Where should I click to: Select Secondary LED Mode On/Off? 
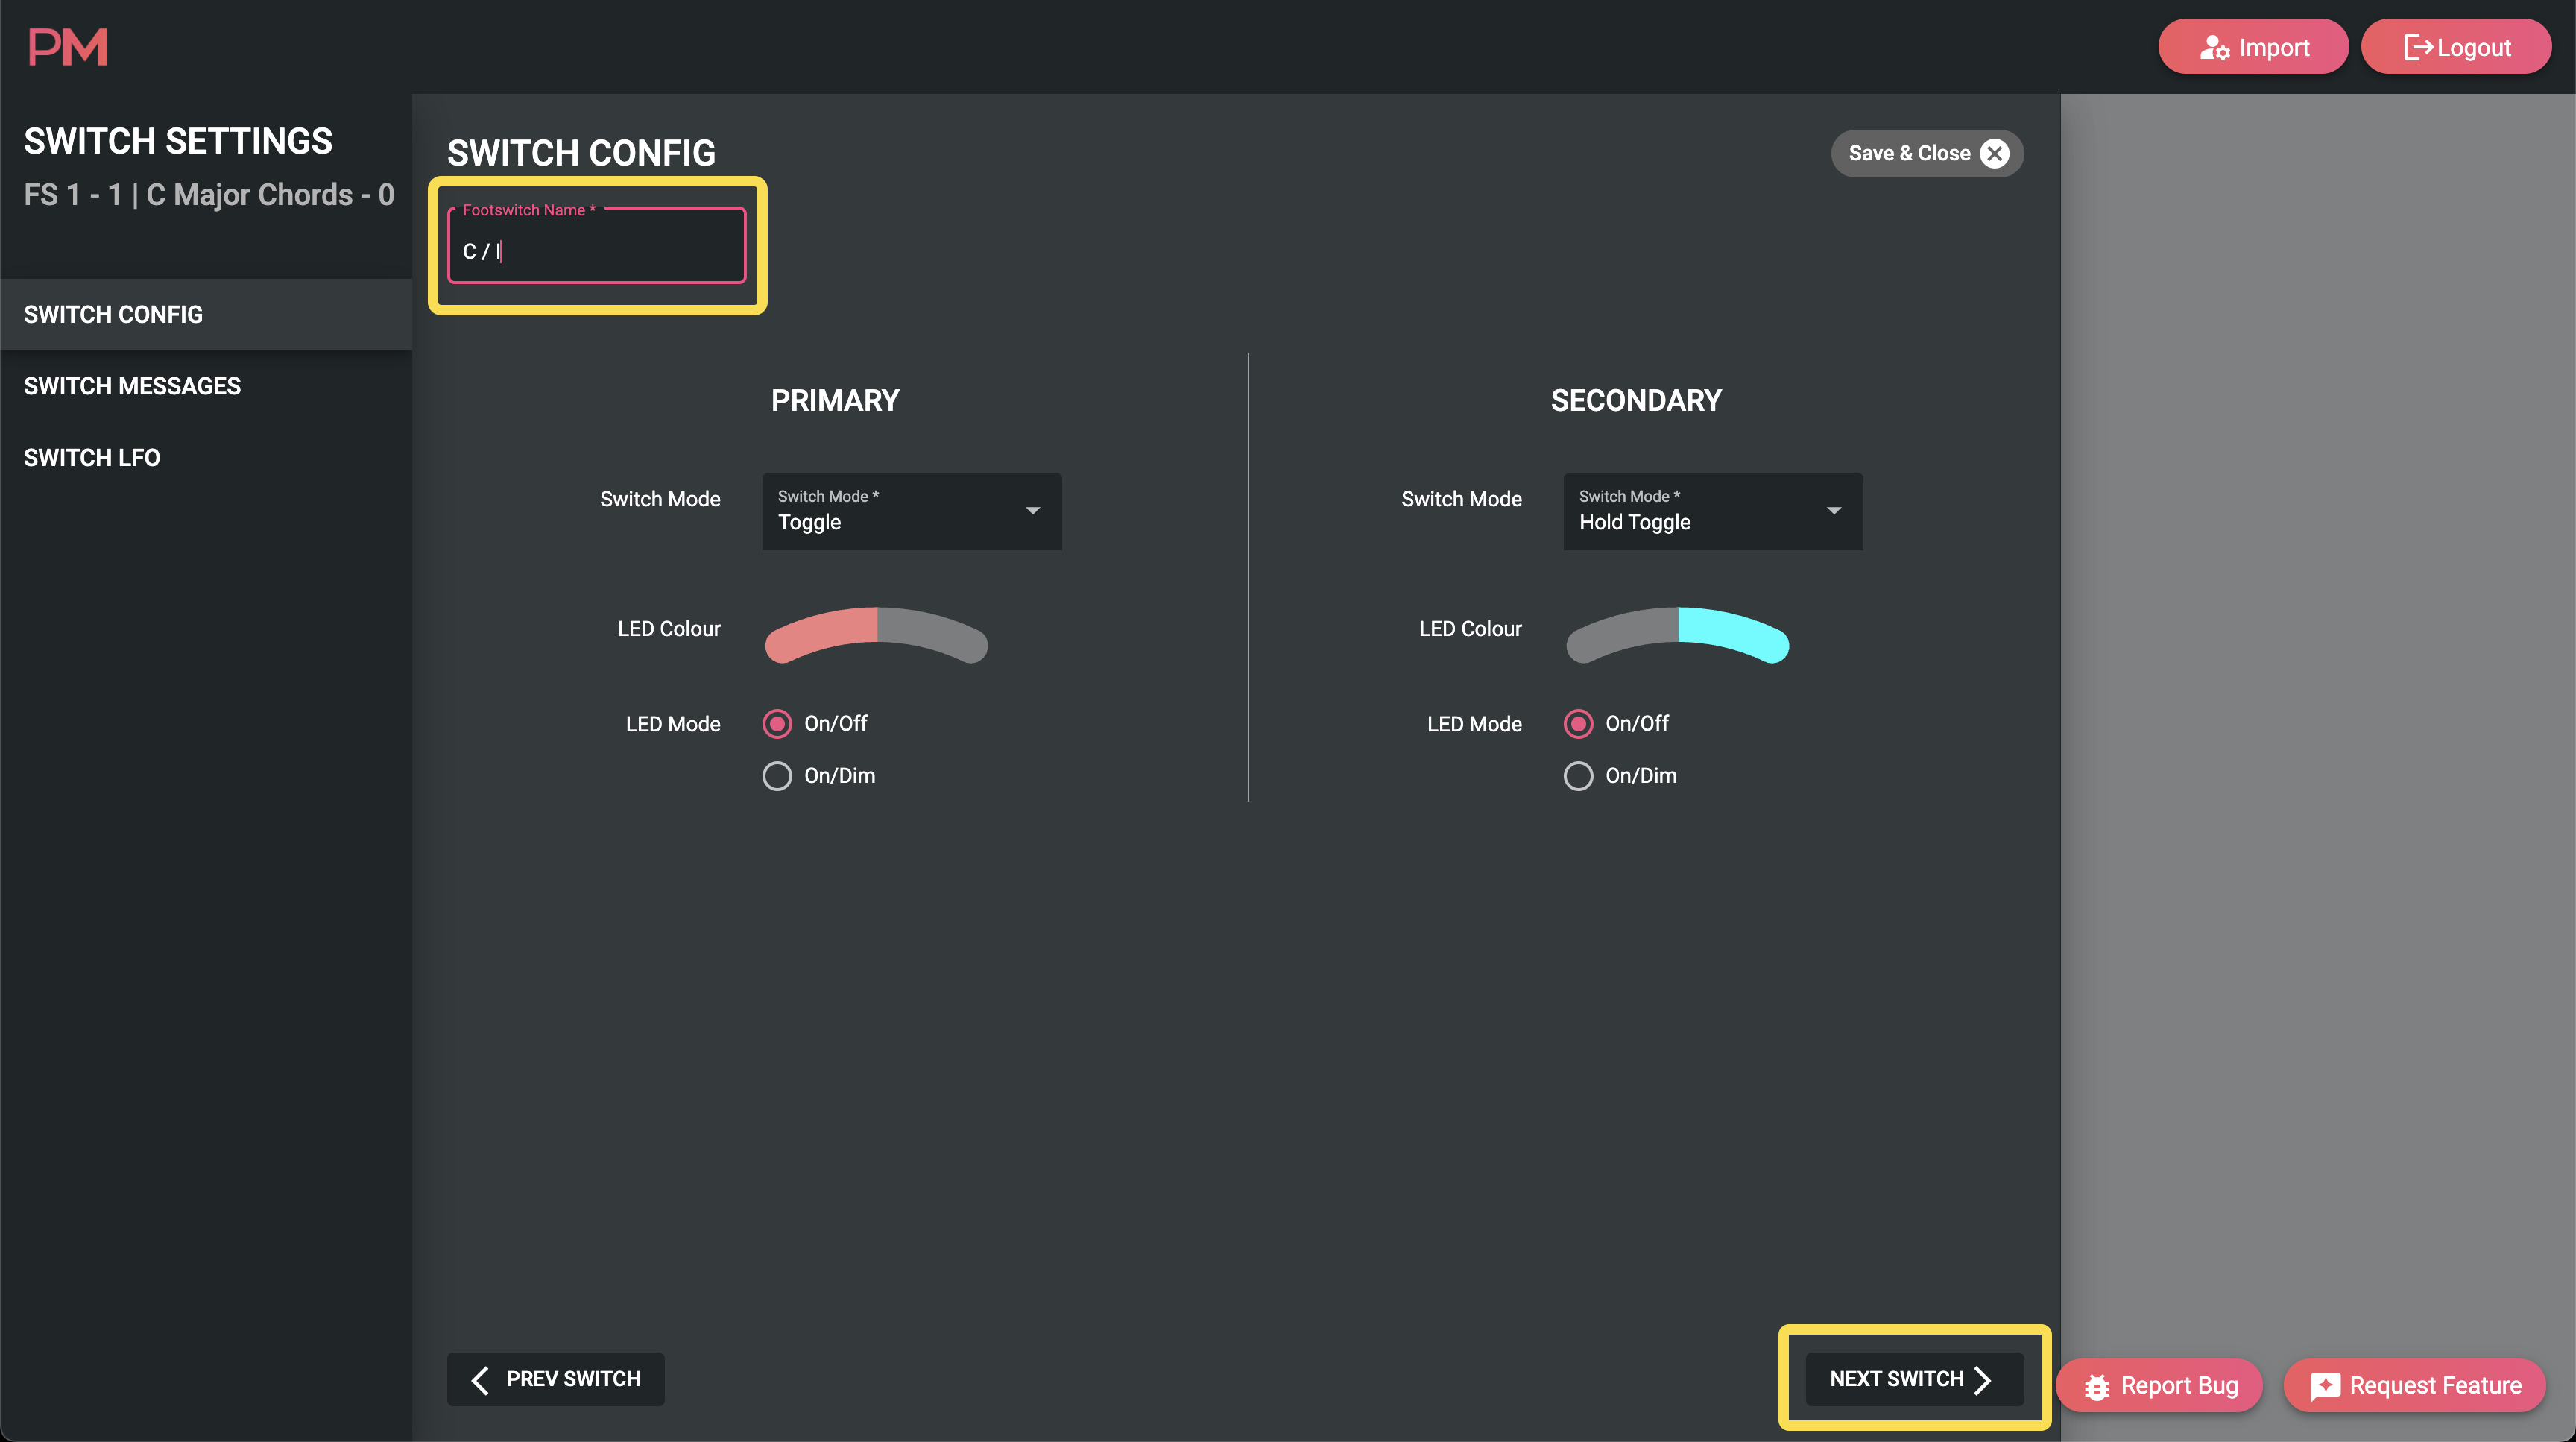tap(1578, 724)
